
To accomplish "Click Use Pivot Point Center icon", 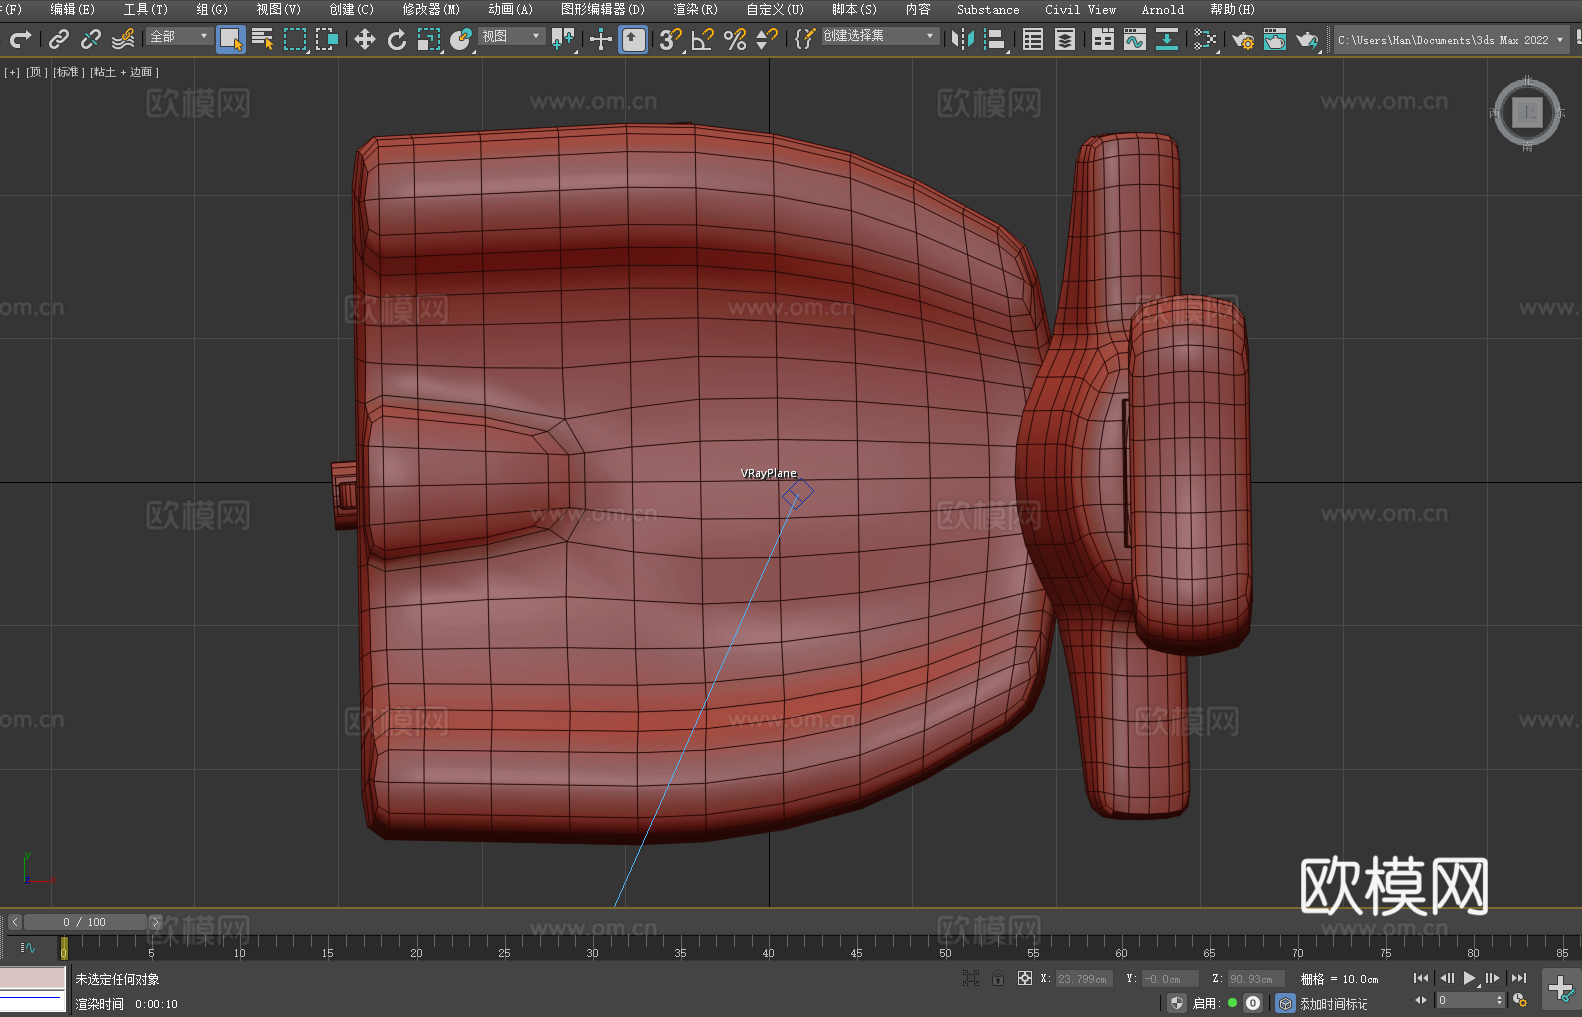I will point(564,39).
